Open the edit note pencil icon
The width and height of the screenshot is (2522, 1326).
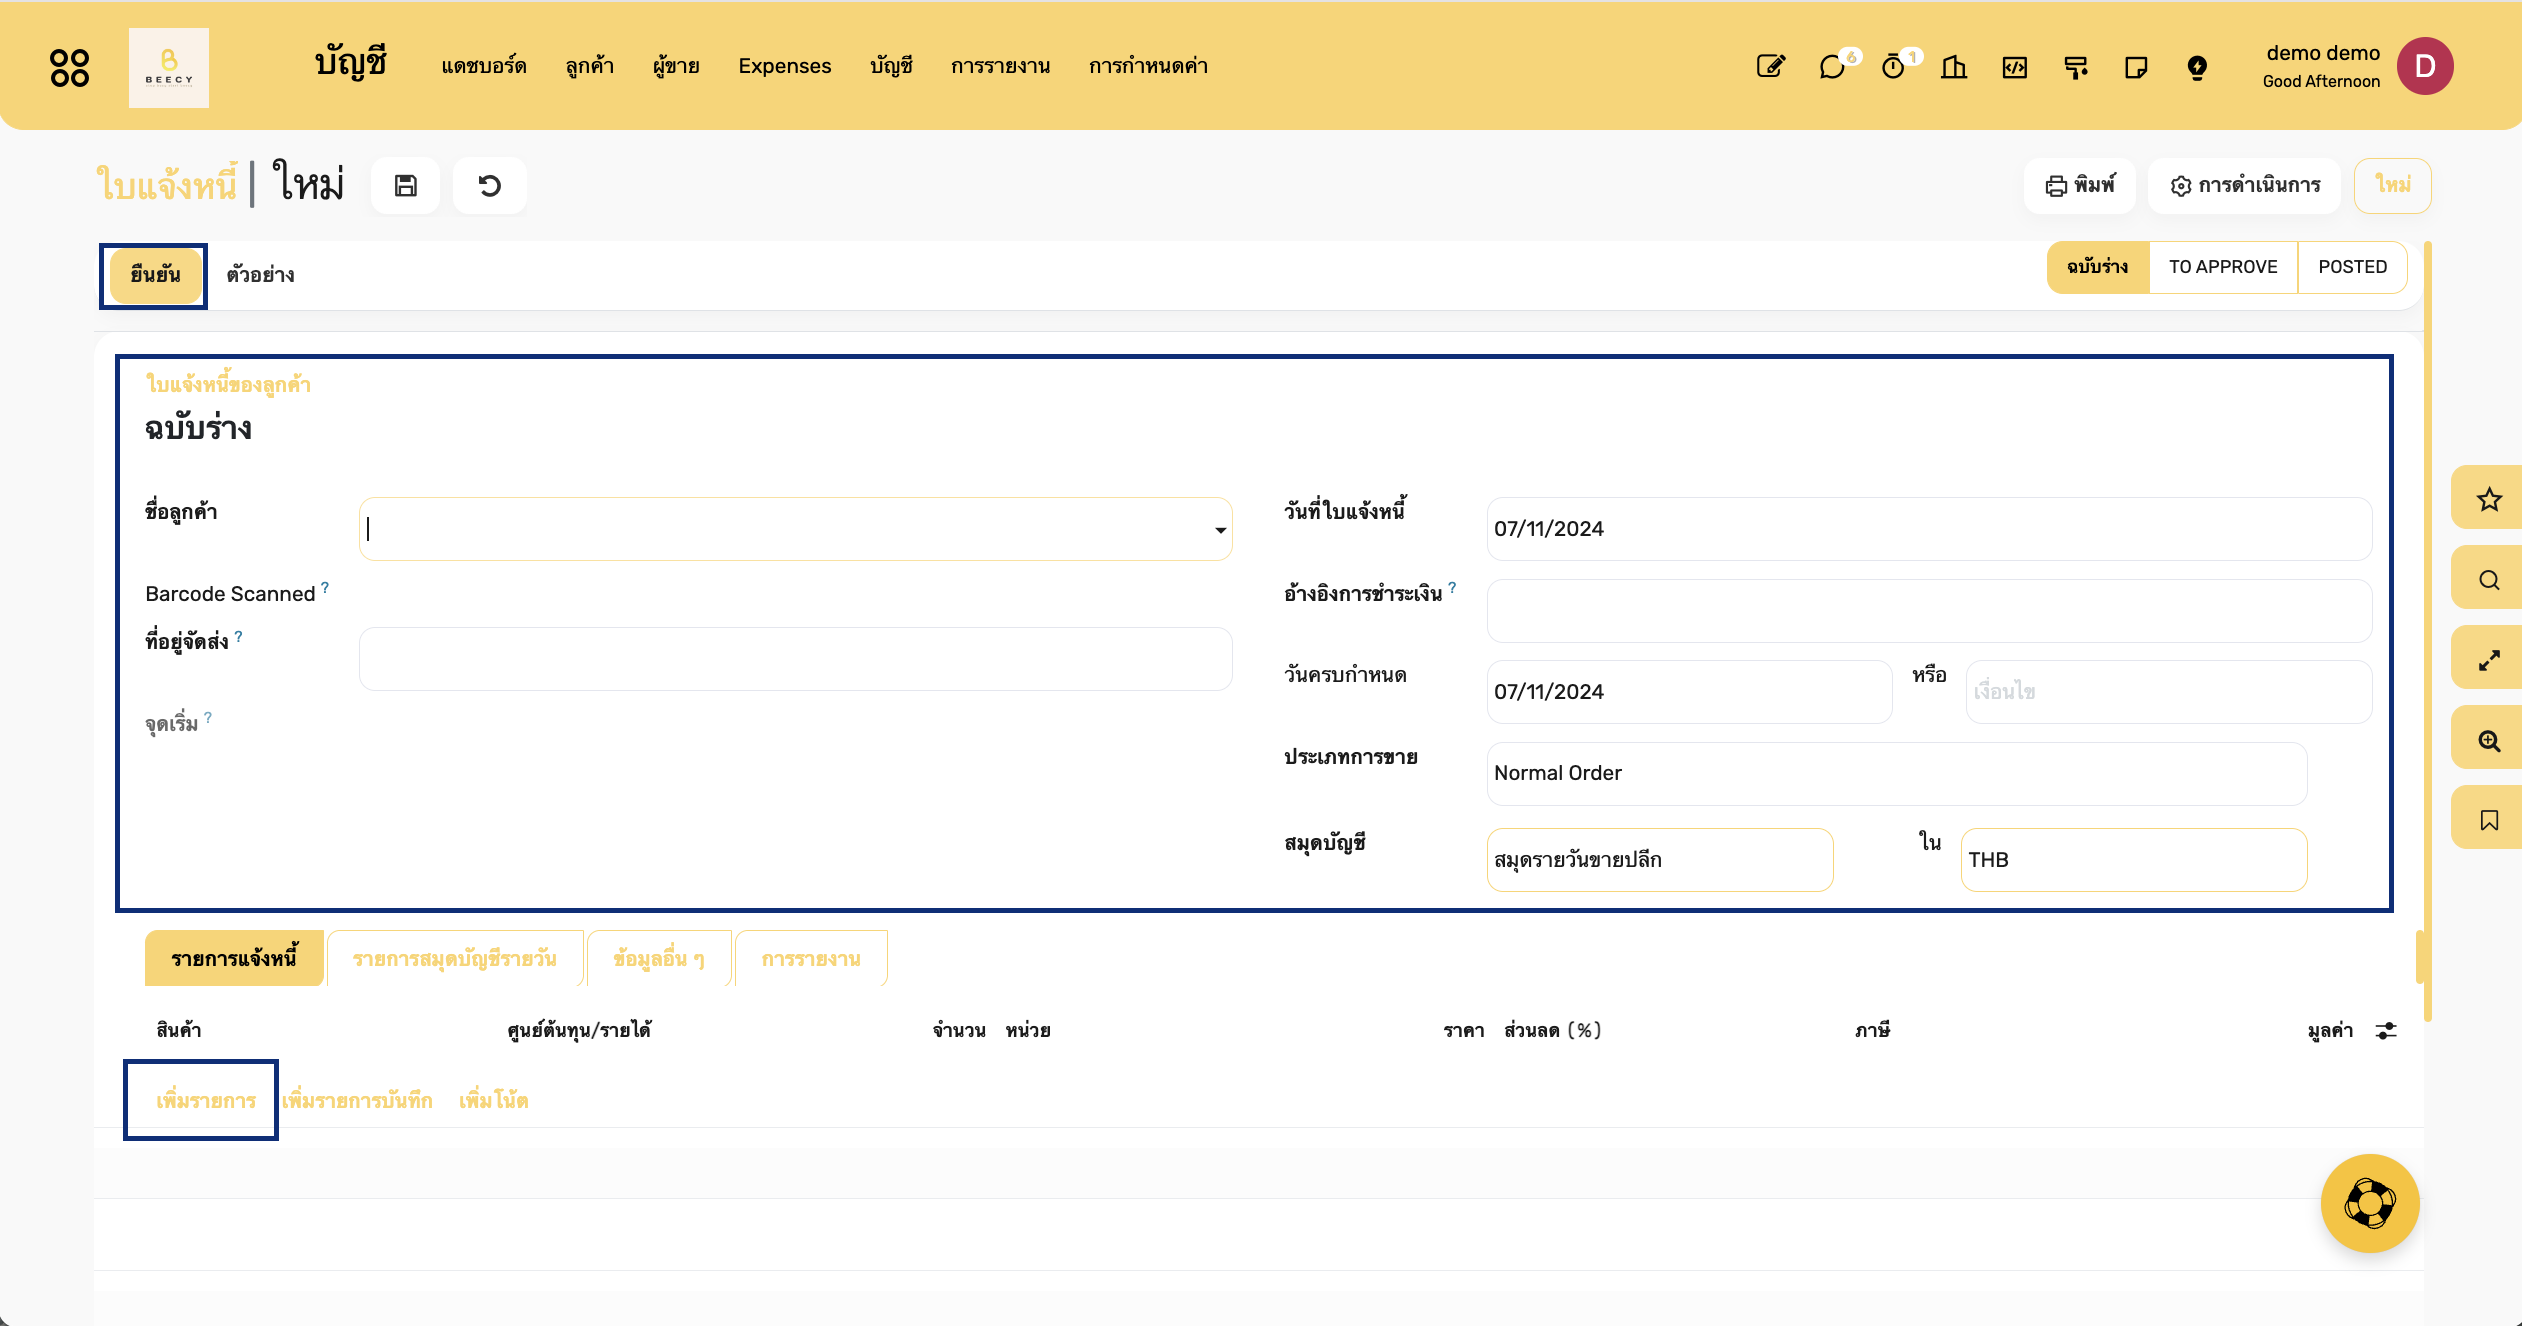click(1770, 67)
